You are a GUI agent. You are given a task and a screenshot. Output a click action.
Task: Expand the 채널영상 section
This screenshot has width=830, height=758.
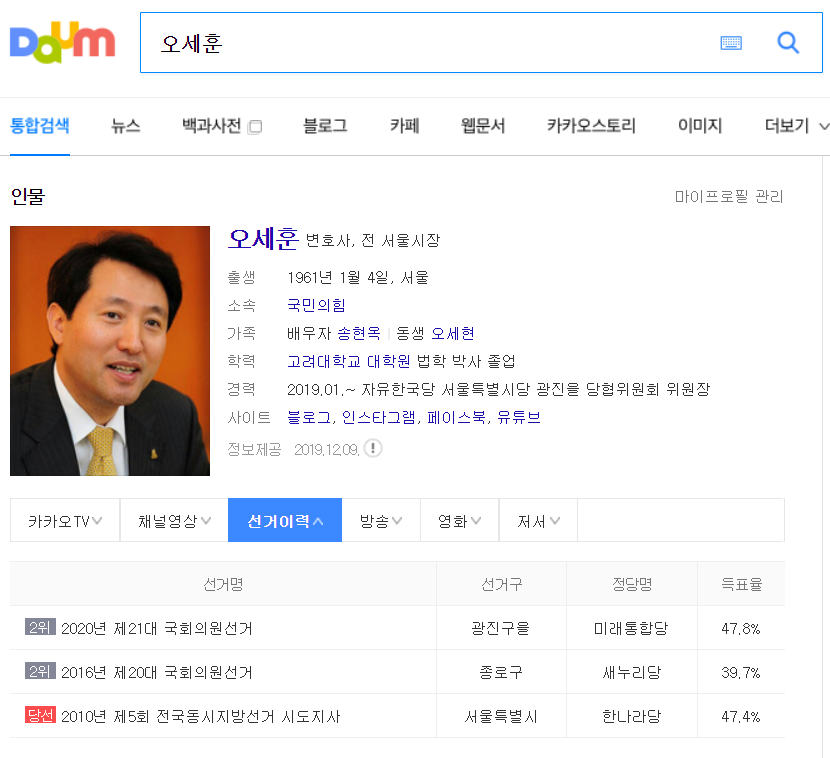(x=174, y=520)
